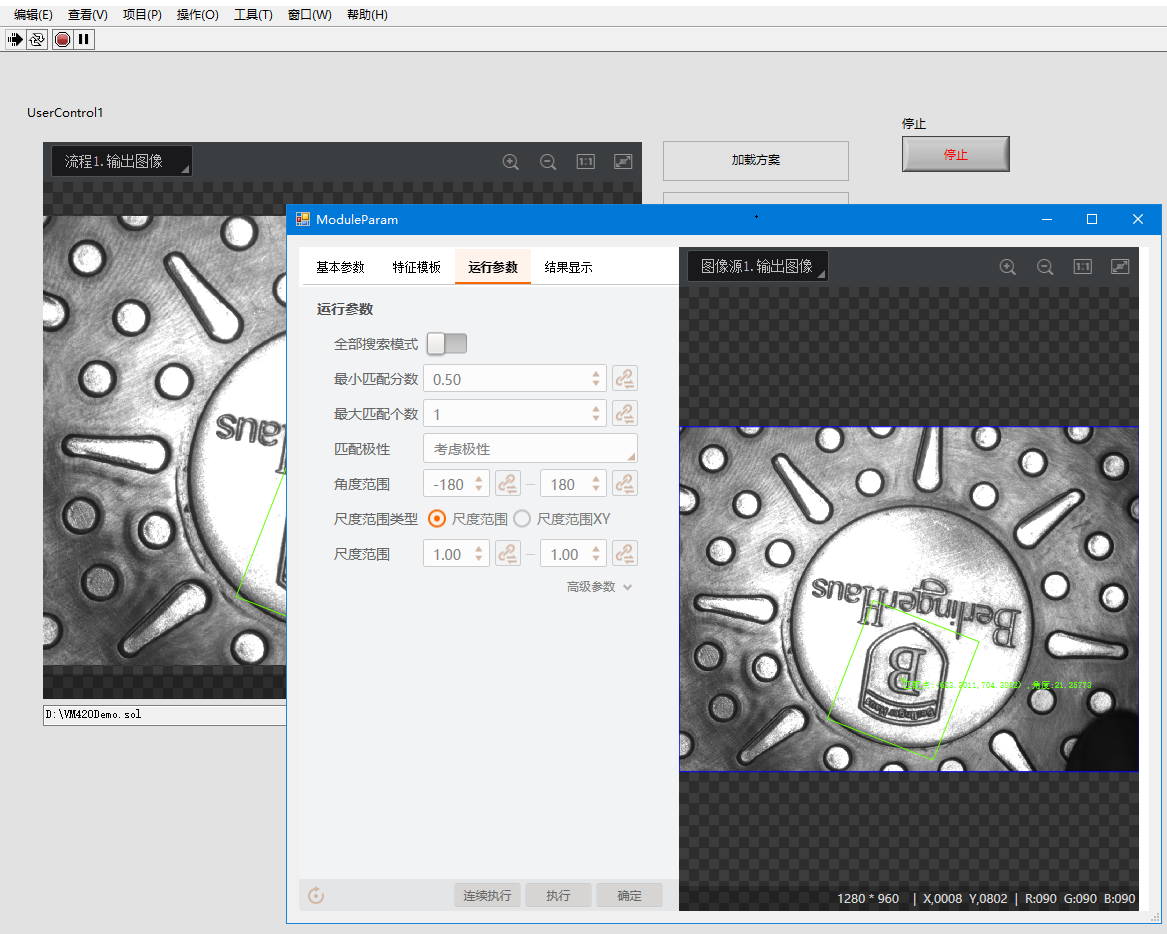Click link icon after 尺度范围 minimum 1.00
This screenshot has width=1167, height=934.
pyautogui.click(x=508, y=554)
